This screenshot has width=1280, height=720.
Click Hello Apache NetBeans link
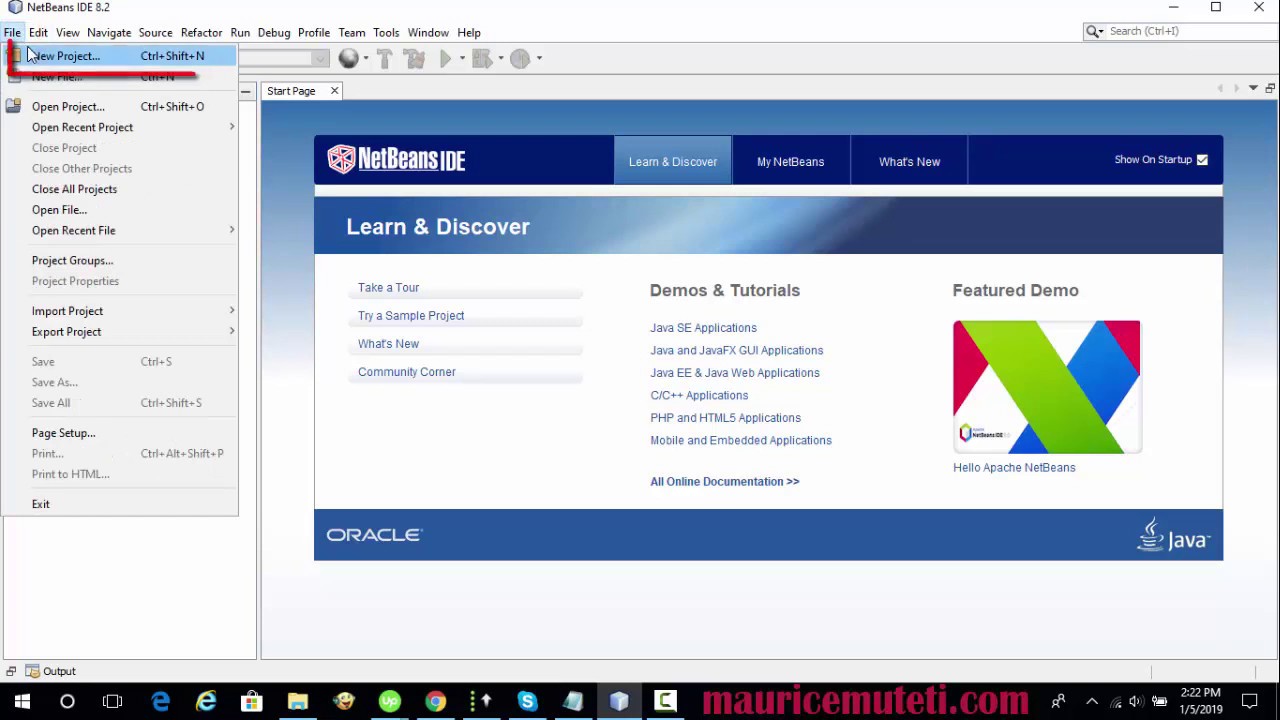pos(1014,468)
